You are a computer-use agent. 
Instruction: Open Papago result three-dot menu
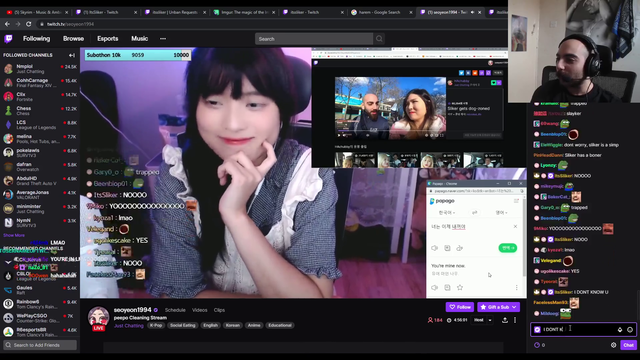tap(517, 288)
